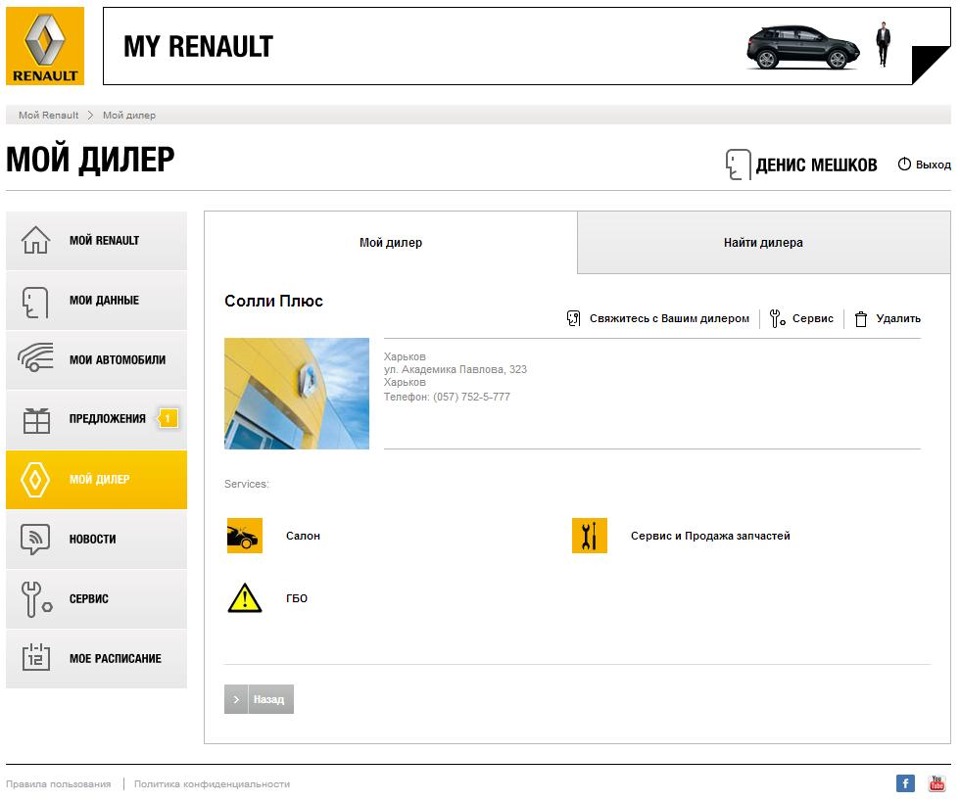This screenshot has height=802, width=960.
Task: Click Сервис и Продажа запчастей label
Action: (710, 536)
